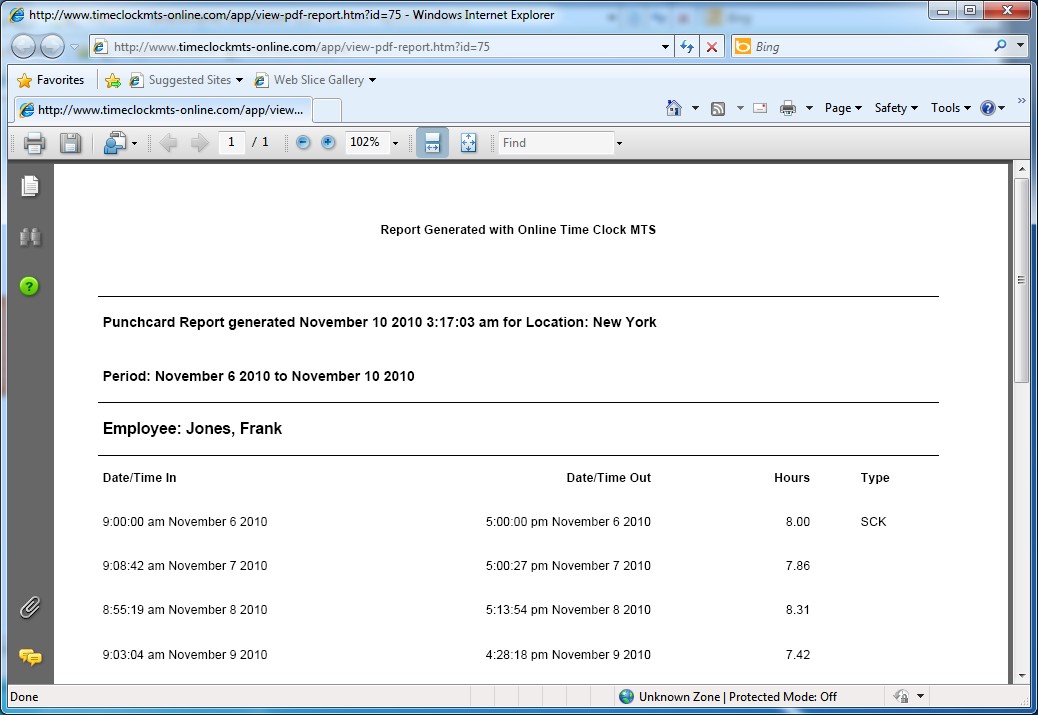Click the scrollbar up arrow
1038x715 pixels.
tap(1021, 169)
